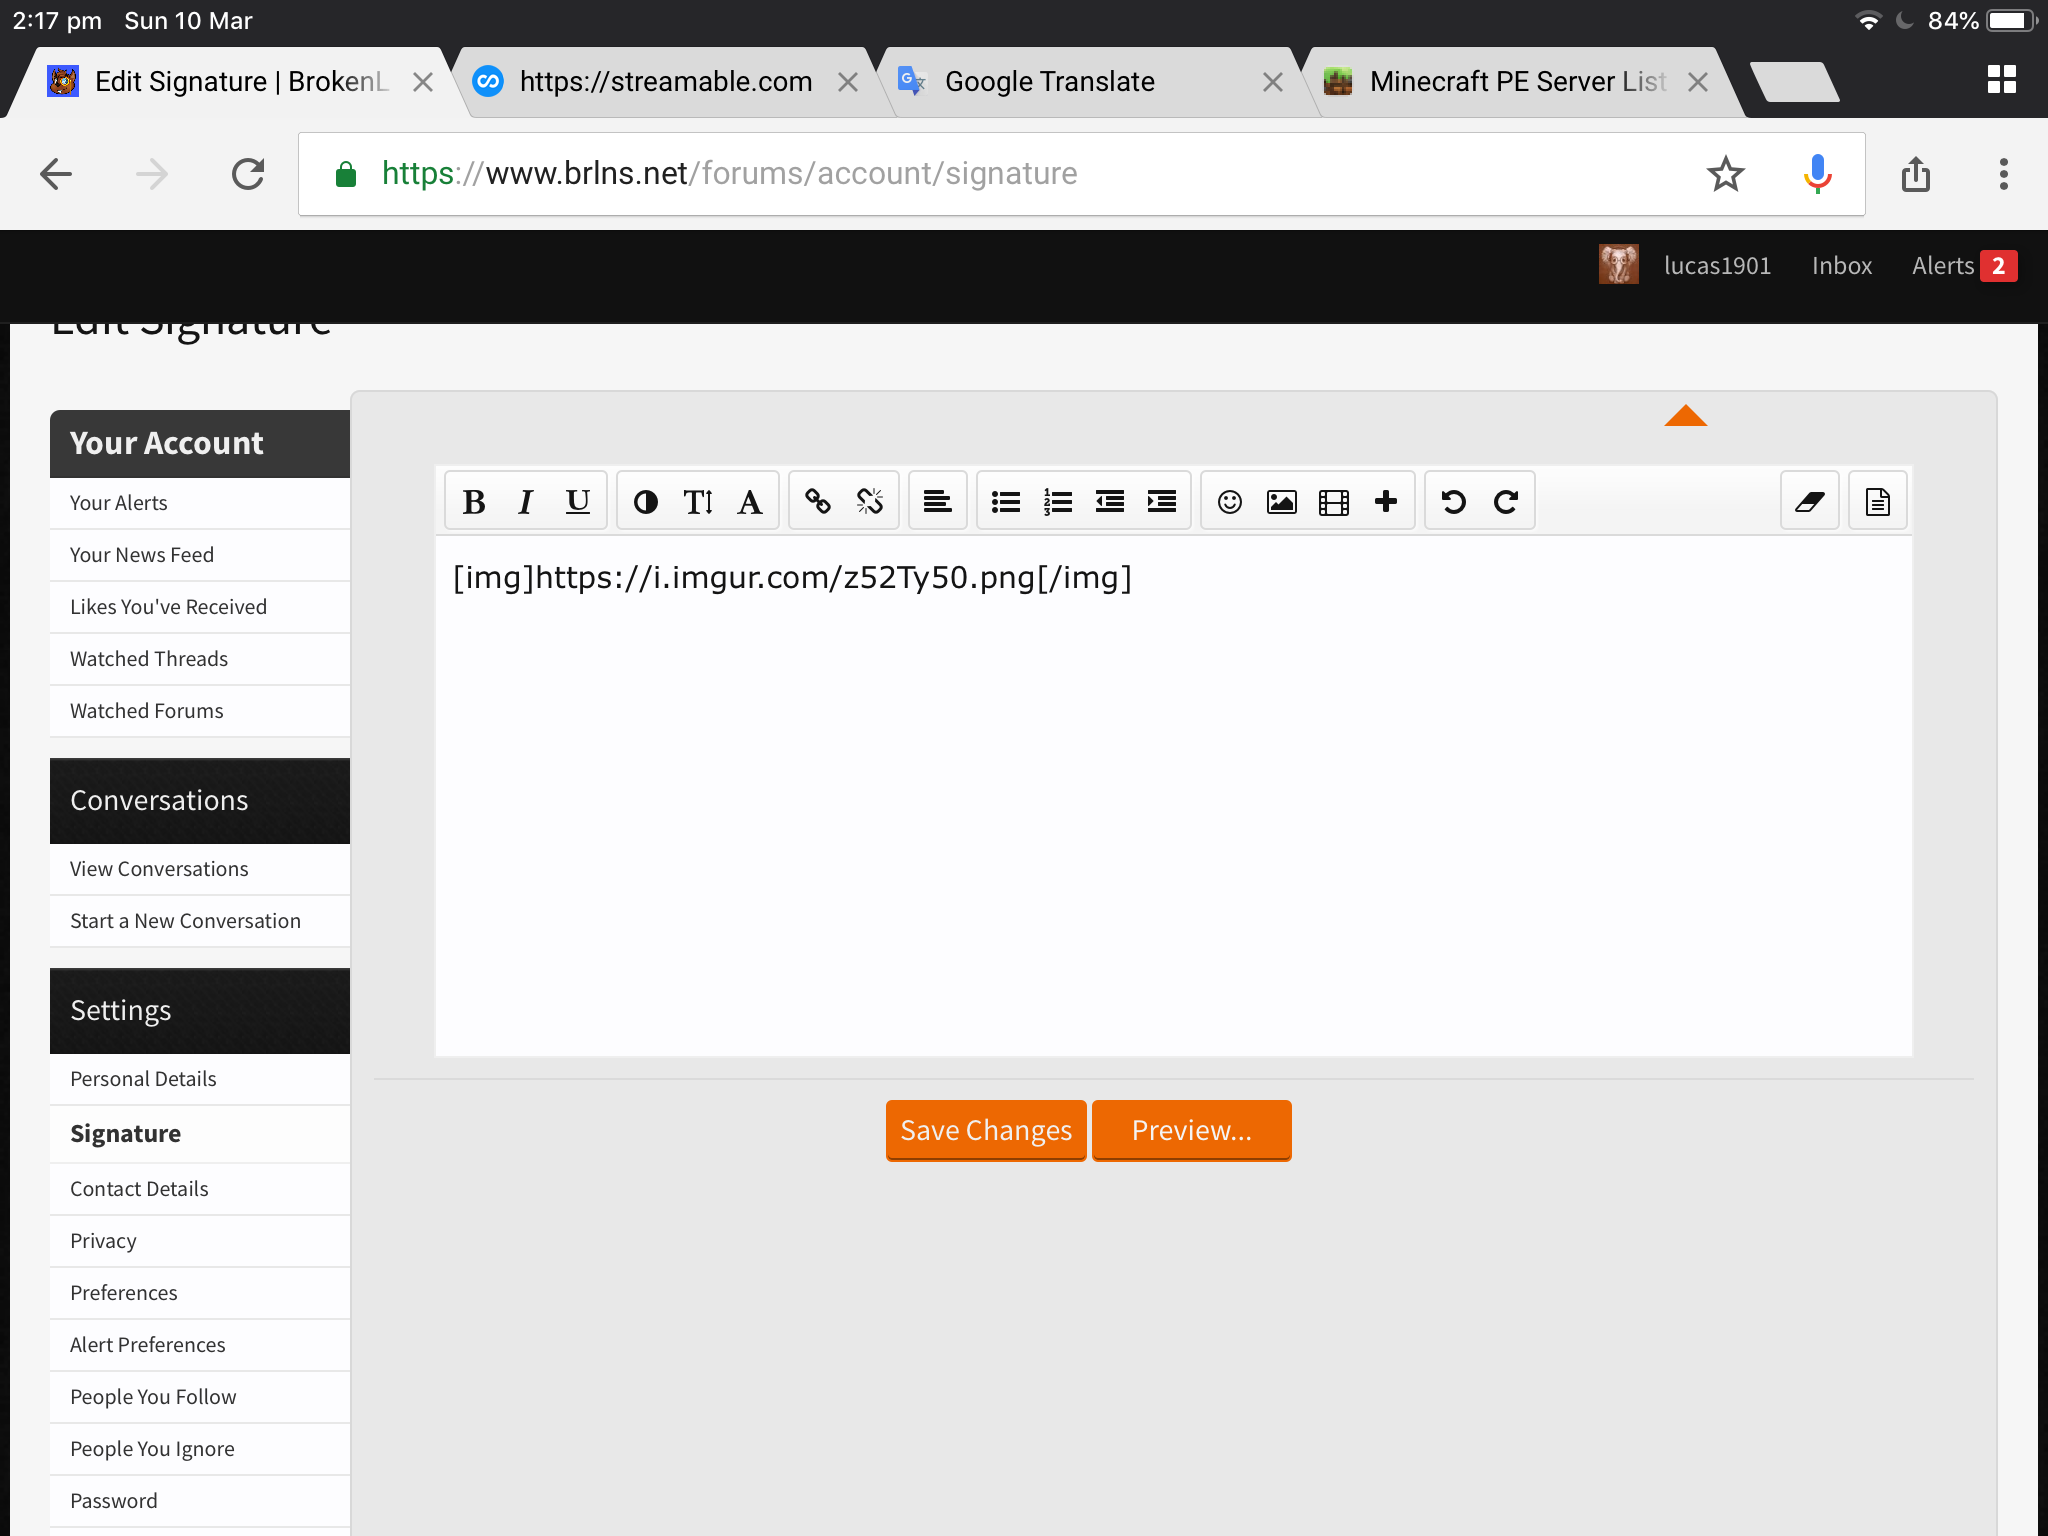
Task: Open Likes You've Received
Action: (x=200, y=607)
